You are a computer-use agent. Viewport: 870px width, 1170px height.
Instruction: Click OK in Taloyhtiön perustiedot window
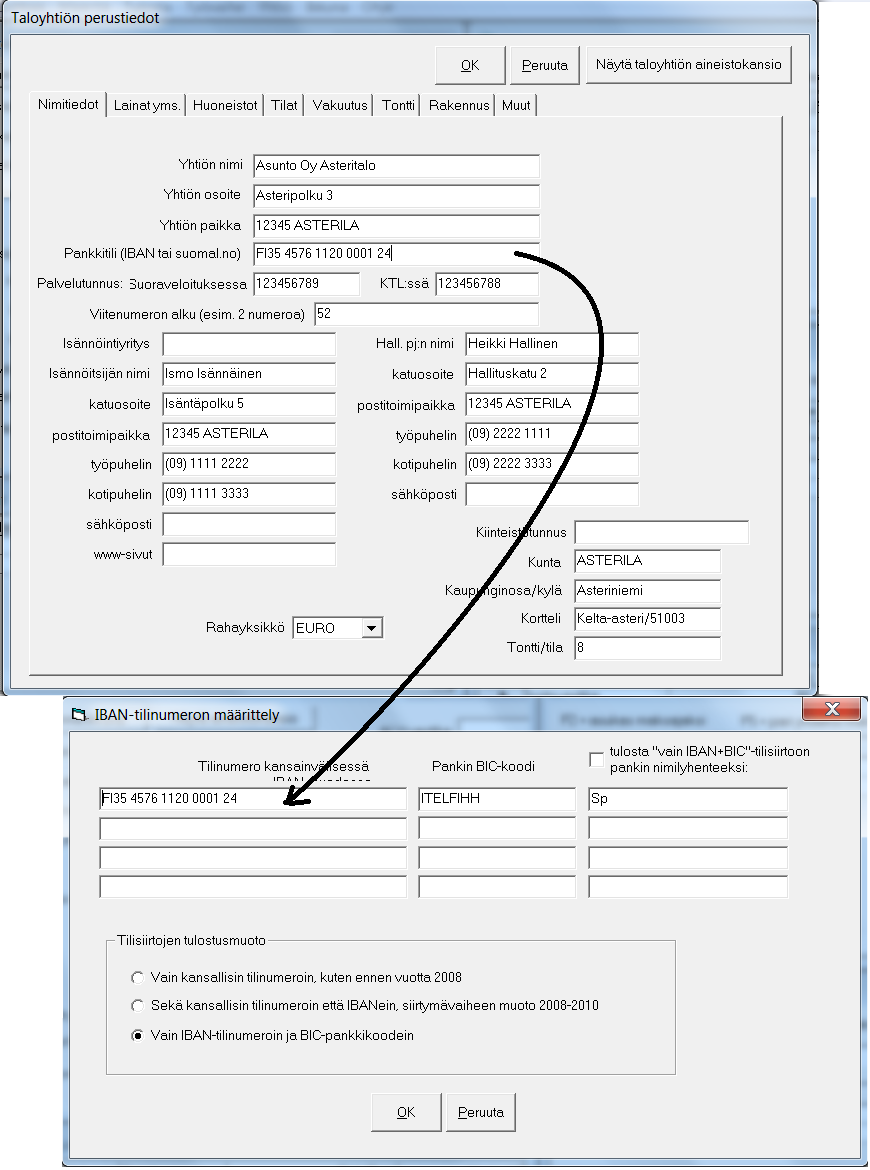point(470,66)
